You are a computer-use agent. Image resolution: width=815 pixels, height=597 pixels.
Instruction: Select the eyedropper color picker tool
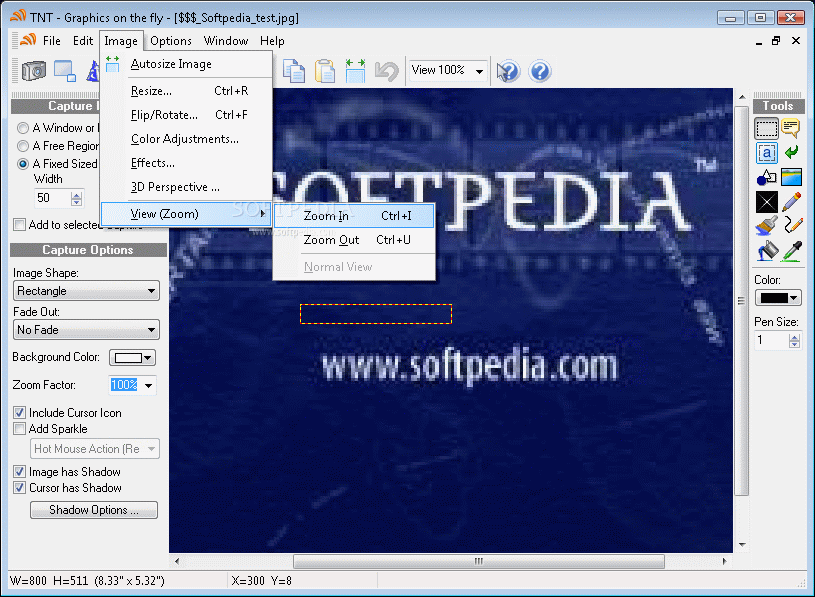(792, 251)
